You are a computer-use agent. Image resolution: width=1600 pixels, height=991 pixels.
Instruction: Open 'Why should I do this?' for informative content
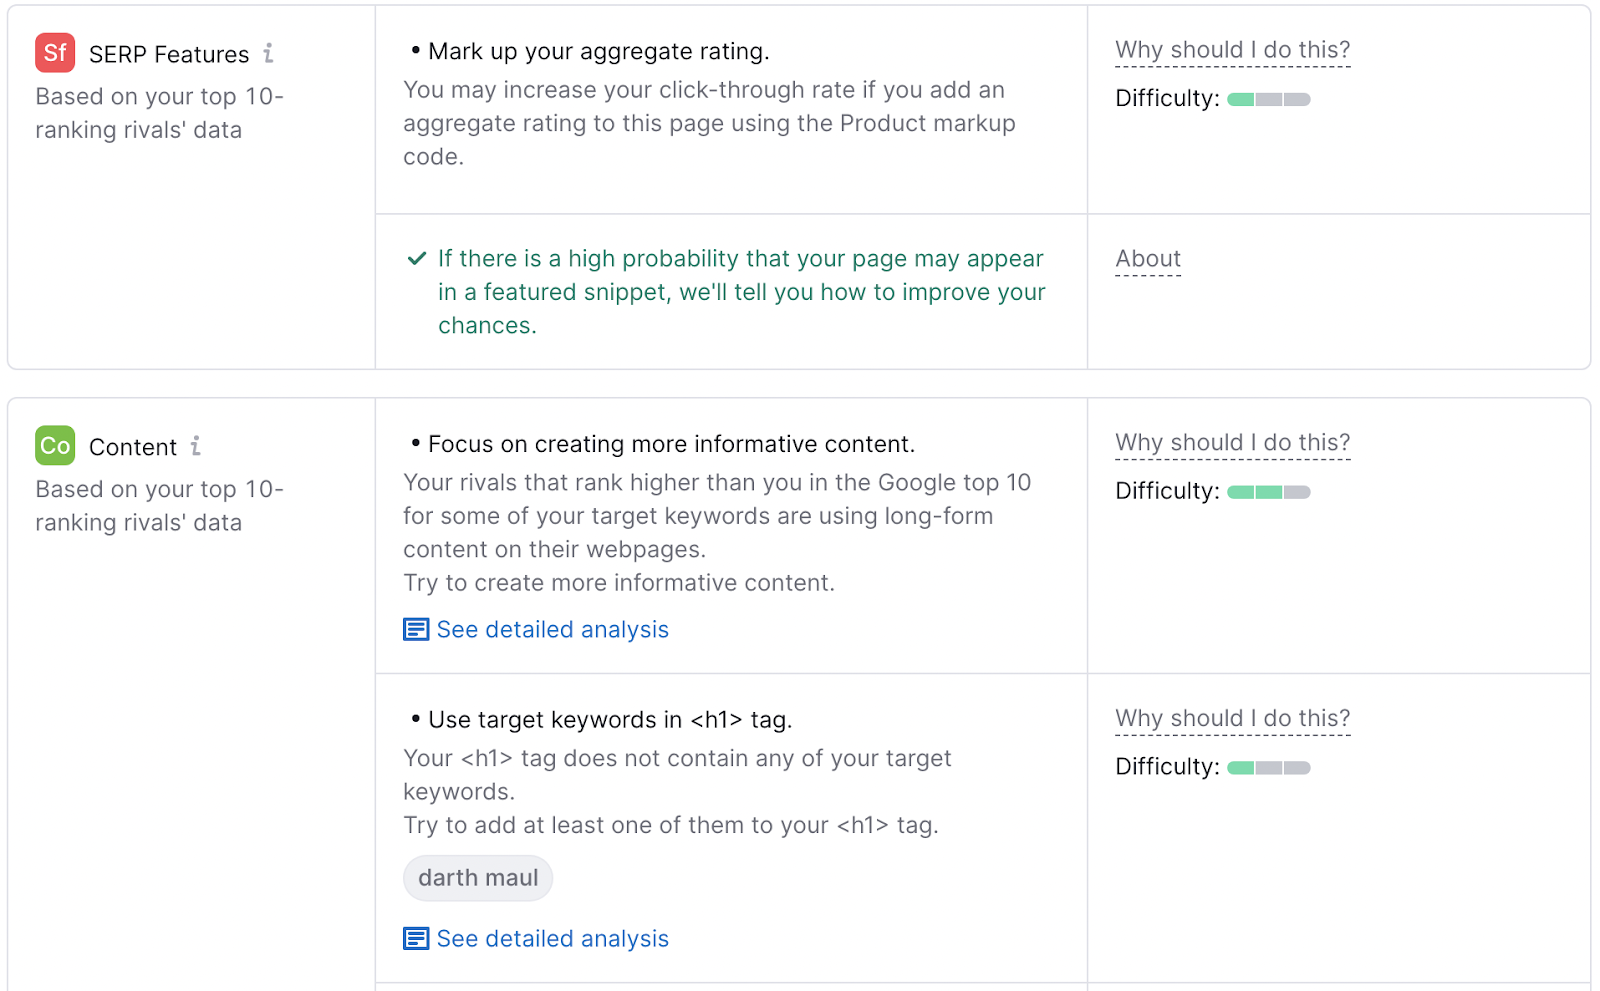pyautogui.click(x=1232, y=441)
